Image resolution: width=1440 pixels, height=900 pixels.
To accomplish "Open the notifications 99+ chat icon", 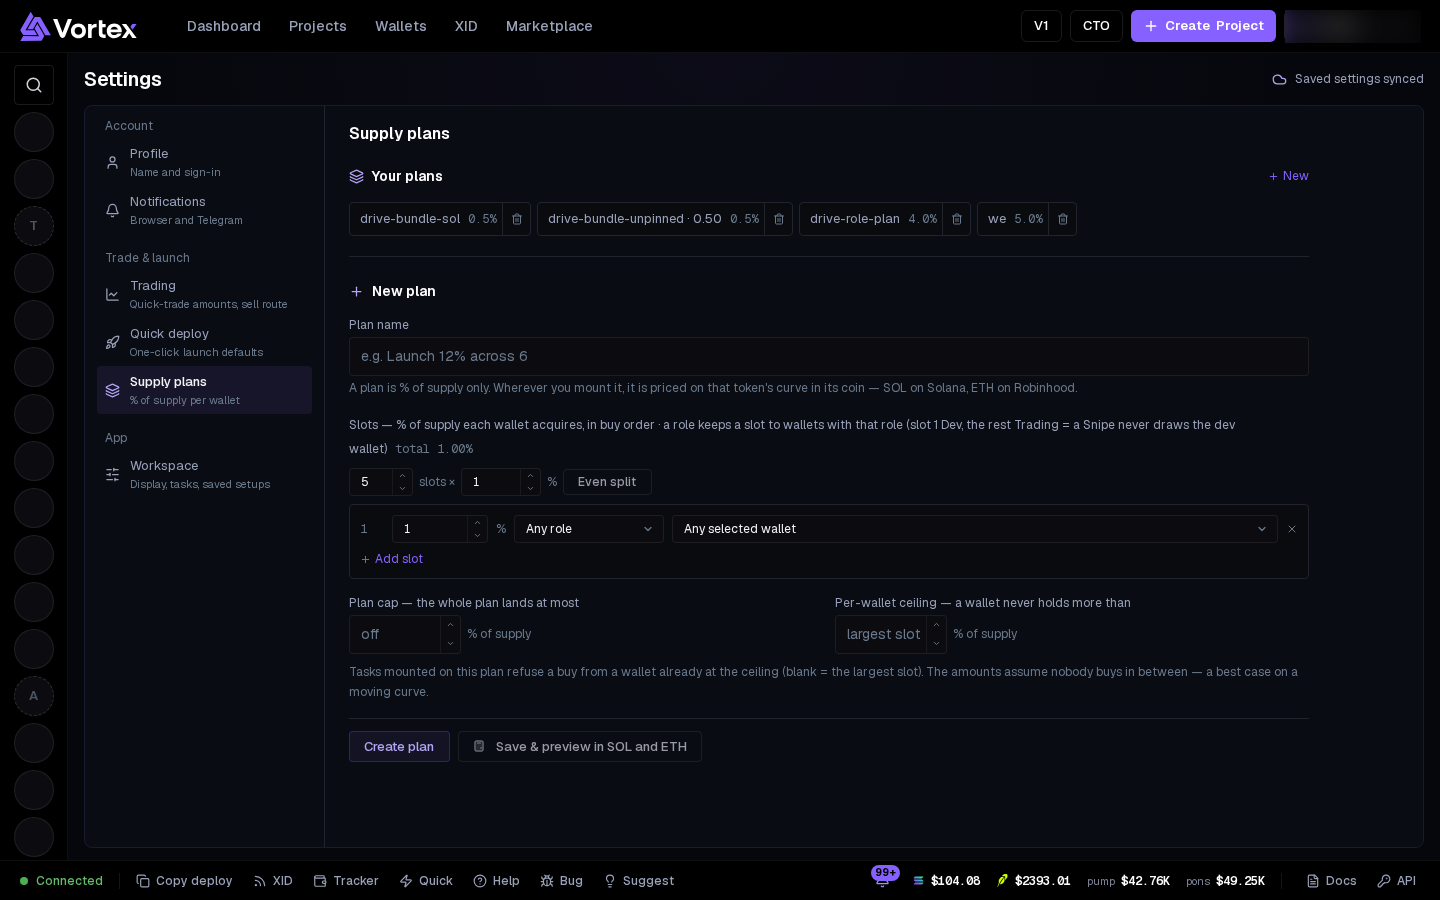I will click(883, 879).
